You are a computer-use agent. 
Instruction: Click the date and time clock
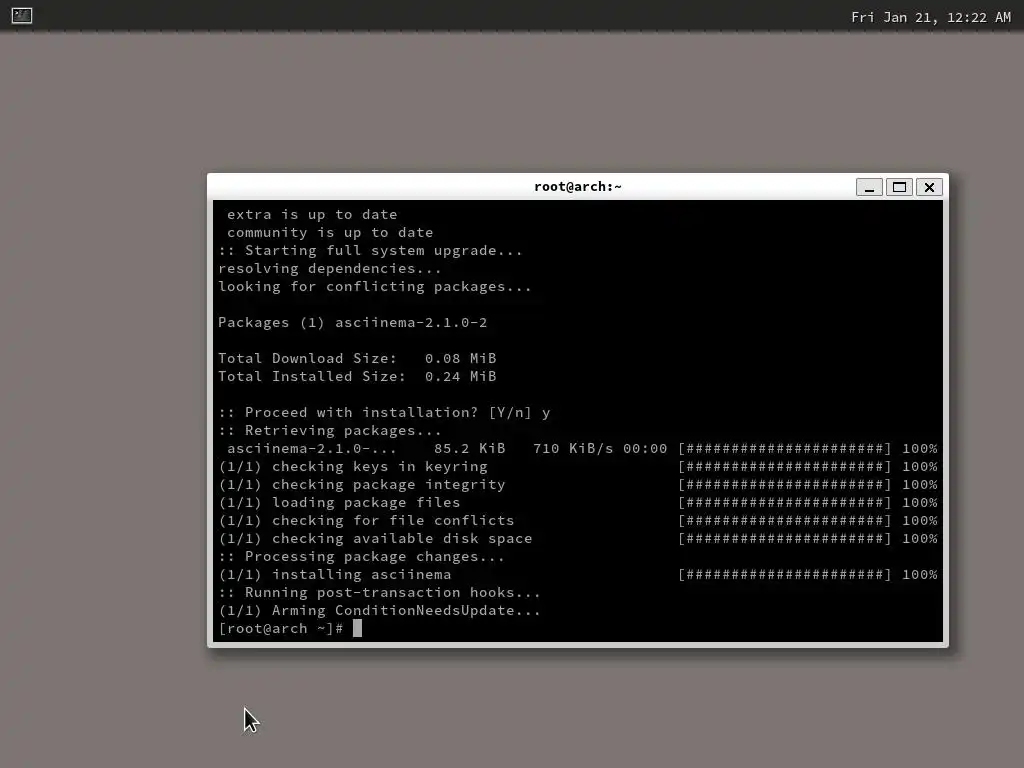pos(931,18)
